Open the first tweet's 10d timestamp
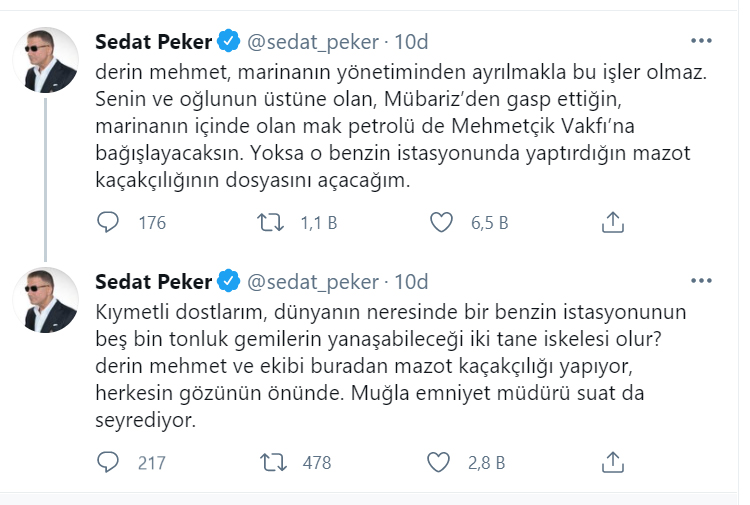750x505 pixels. (412, 42)
